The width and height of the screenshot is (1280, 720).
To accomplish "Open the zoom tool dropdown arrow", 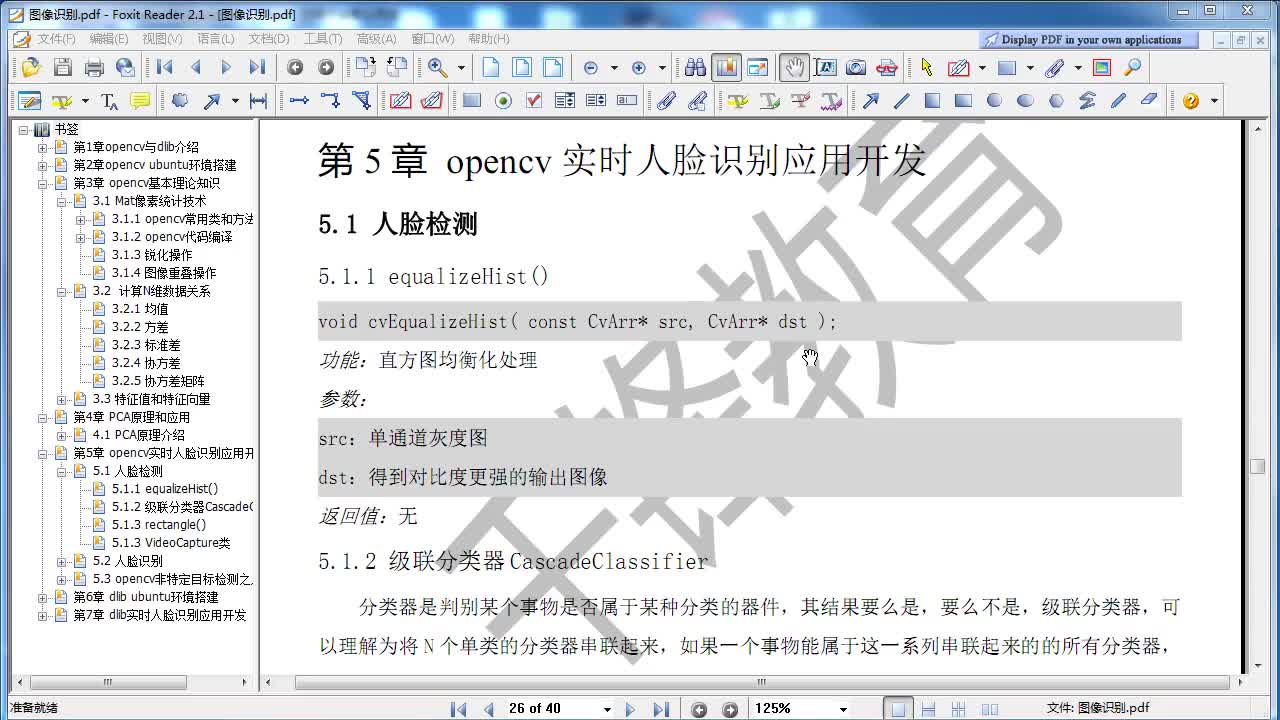I will 461,68.
